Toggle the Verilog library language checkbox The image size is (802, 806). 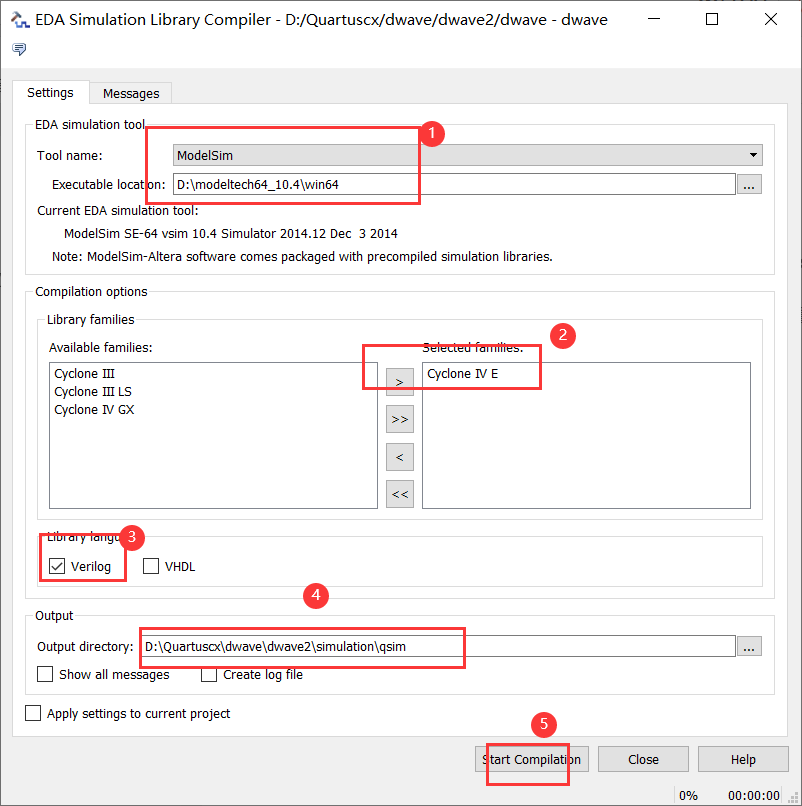(57, 566)
